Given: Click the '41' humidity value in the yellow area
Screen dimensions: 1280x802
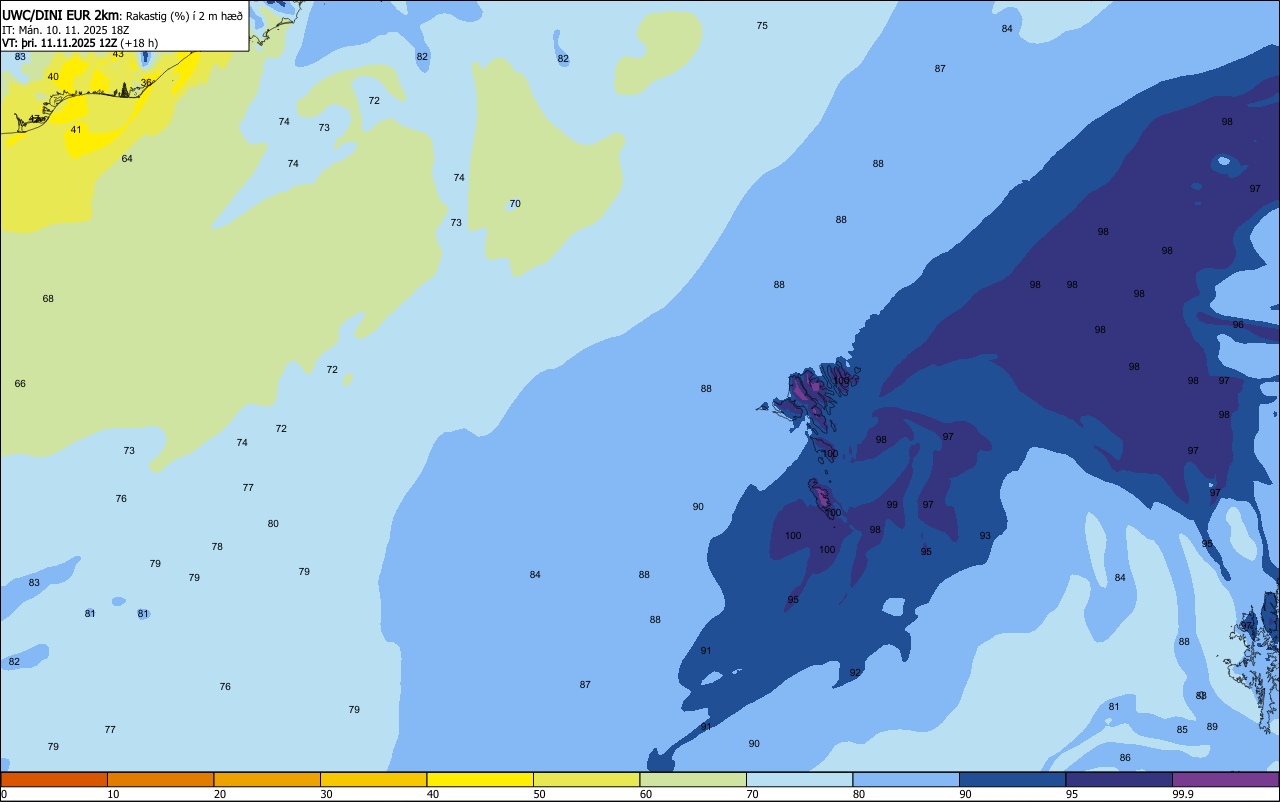Looking at the screenshot, I should 76,130.
